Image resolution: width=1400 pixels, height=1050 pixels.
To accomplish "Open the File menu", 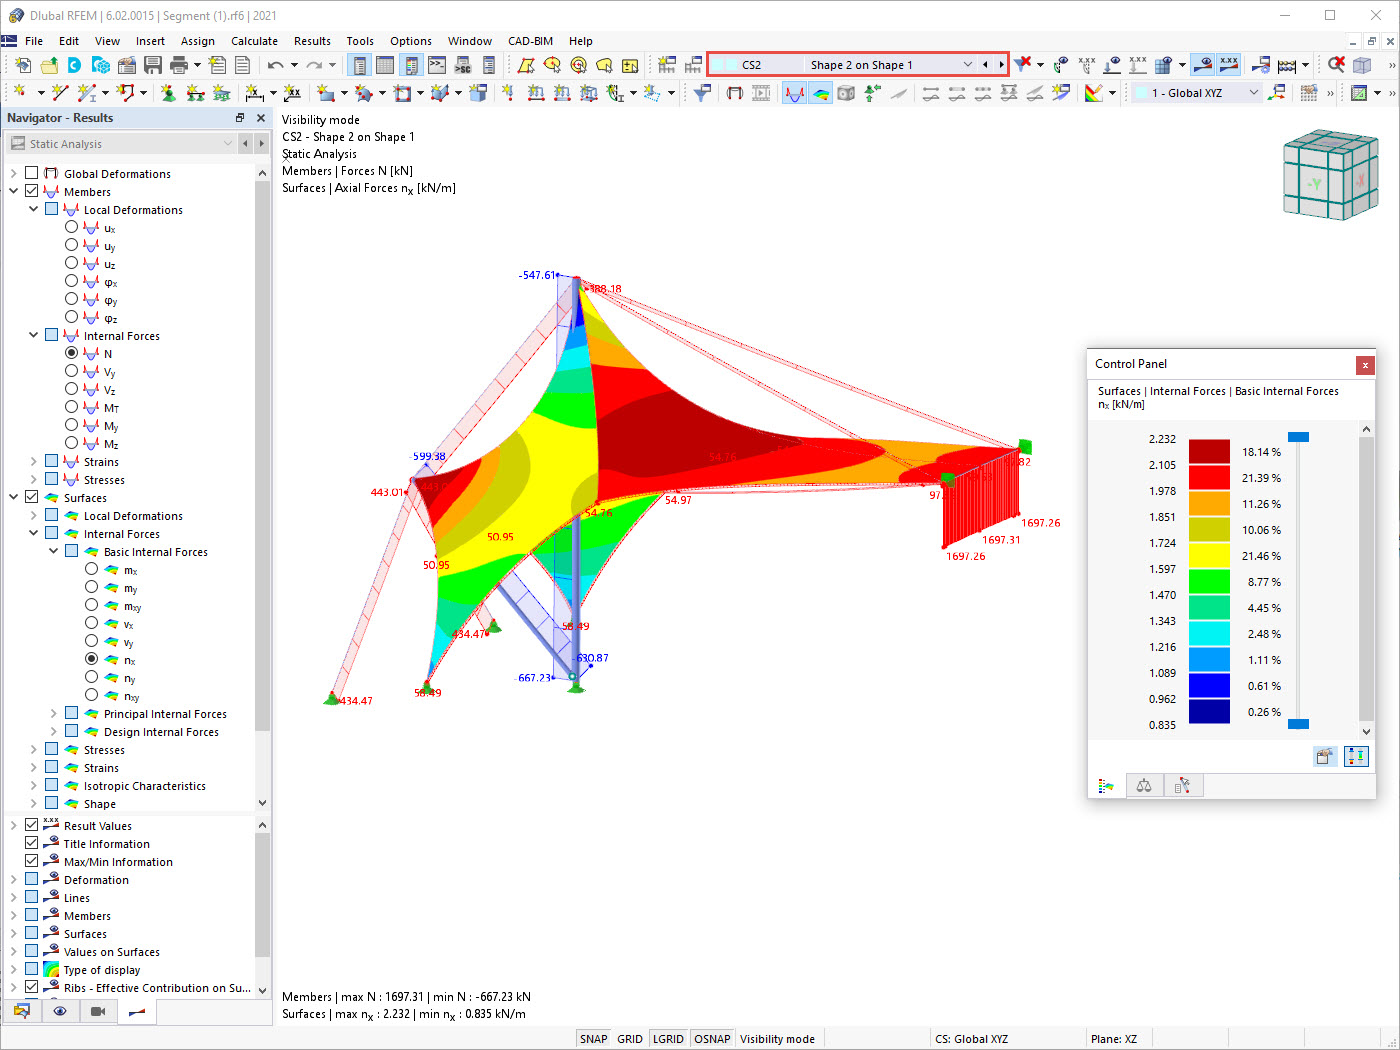I will [x=34, y=41].
